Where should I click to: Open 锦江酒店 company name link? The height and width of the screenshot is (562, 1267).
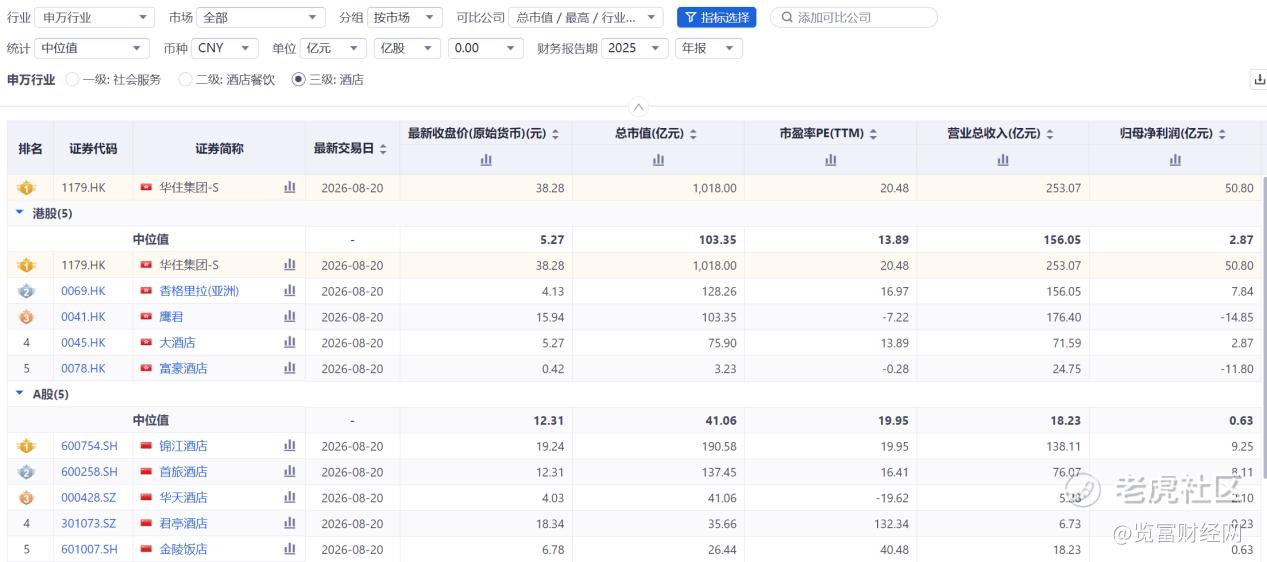183,446
